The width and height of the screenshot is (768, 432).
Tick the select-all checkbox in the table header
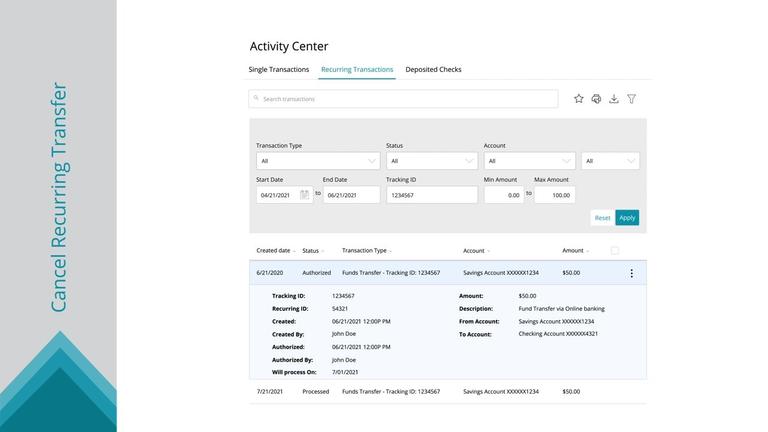pos(615,251)
